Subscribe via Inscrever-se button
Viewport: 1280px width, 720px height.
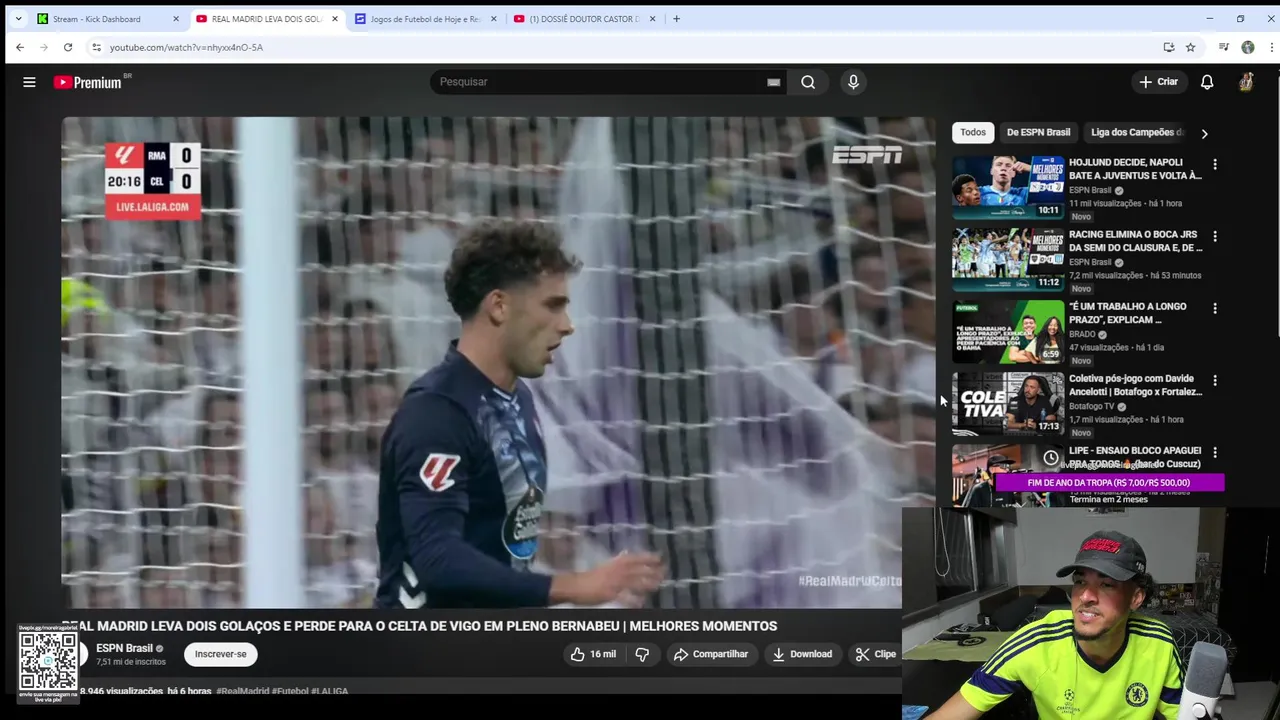[220, 654]
